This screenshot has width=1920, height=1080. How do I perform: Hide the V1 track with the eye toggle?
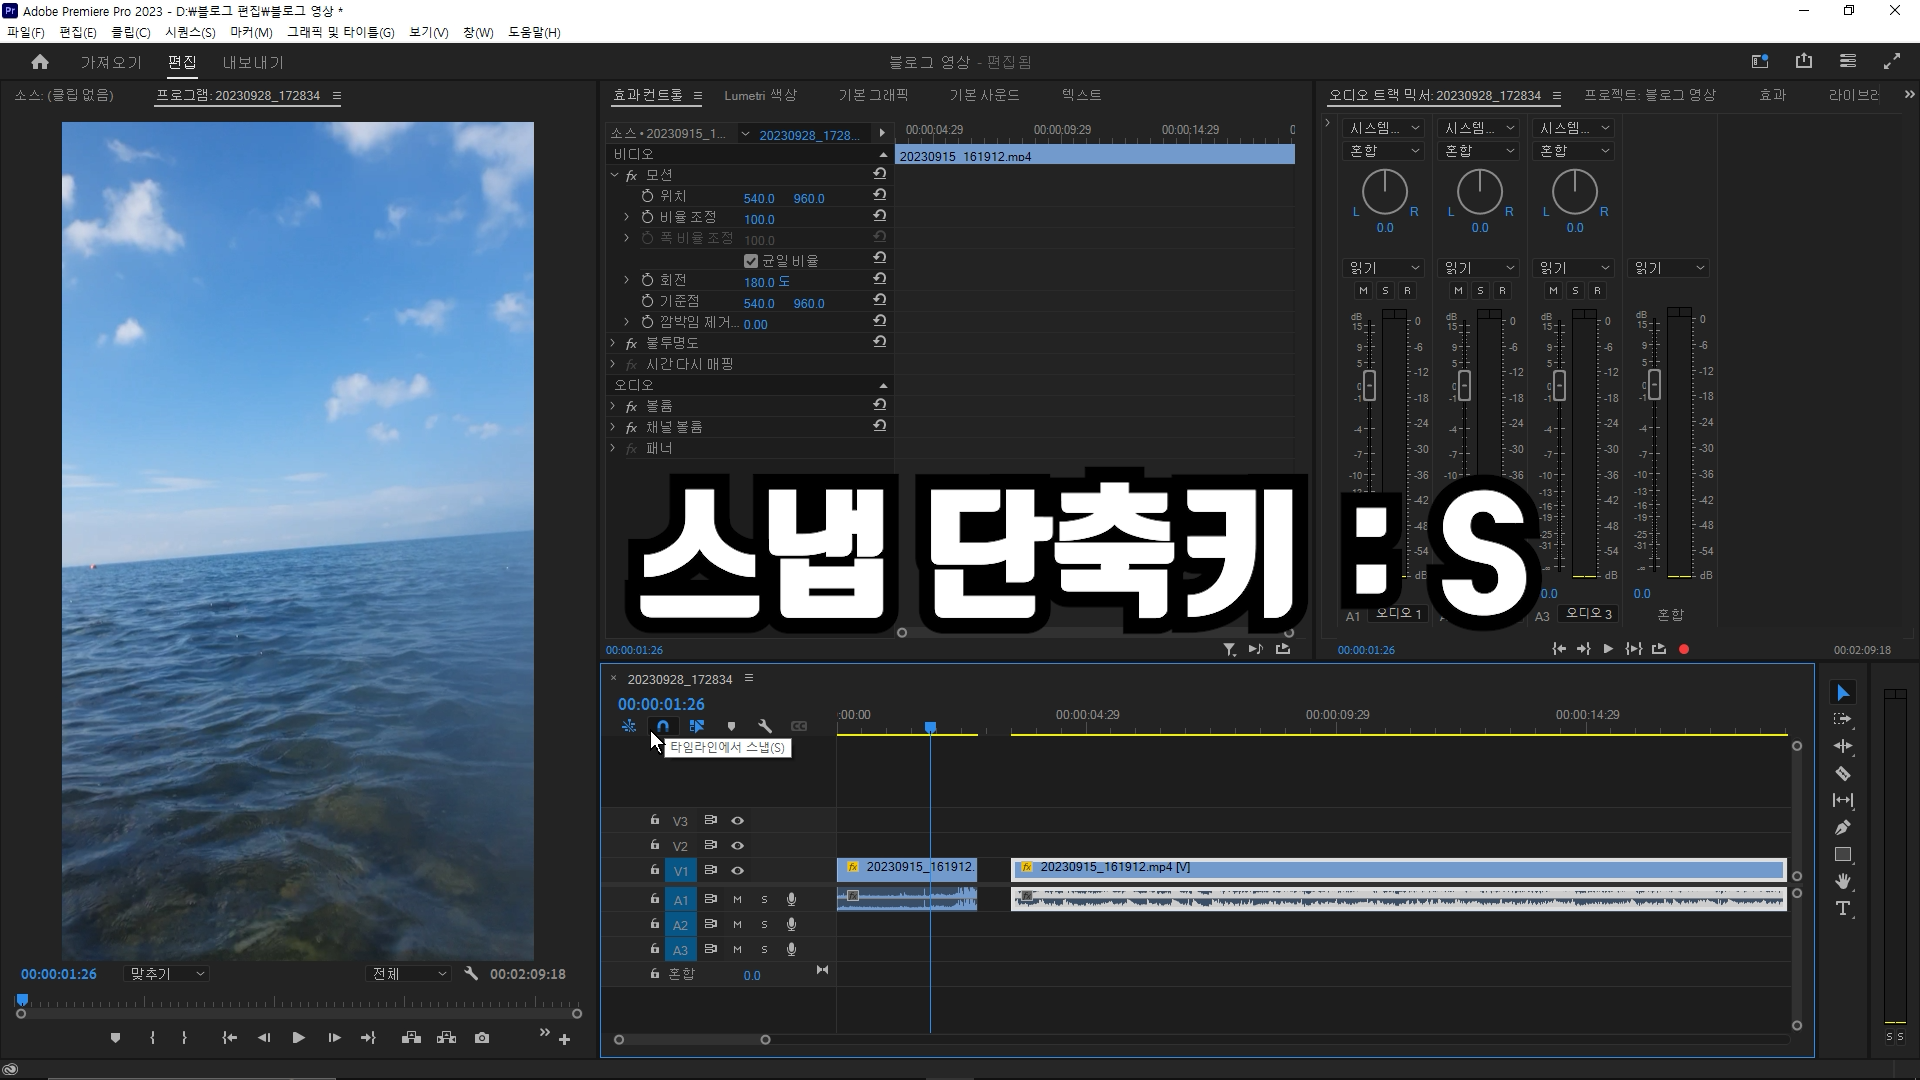pyautogui.click(x=737, y=870)
